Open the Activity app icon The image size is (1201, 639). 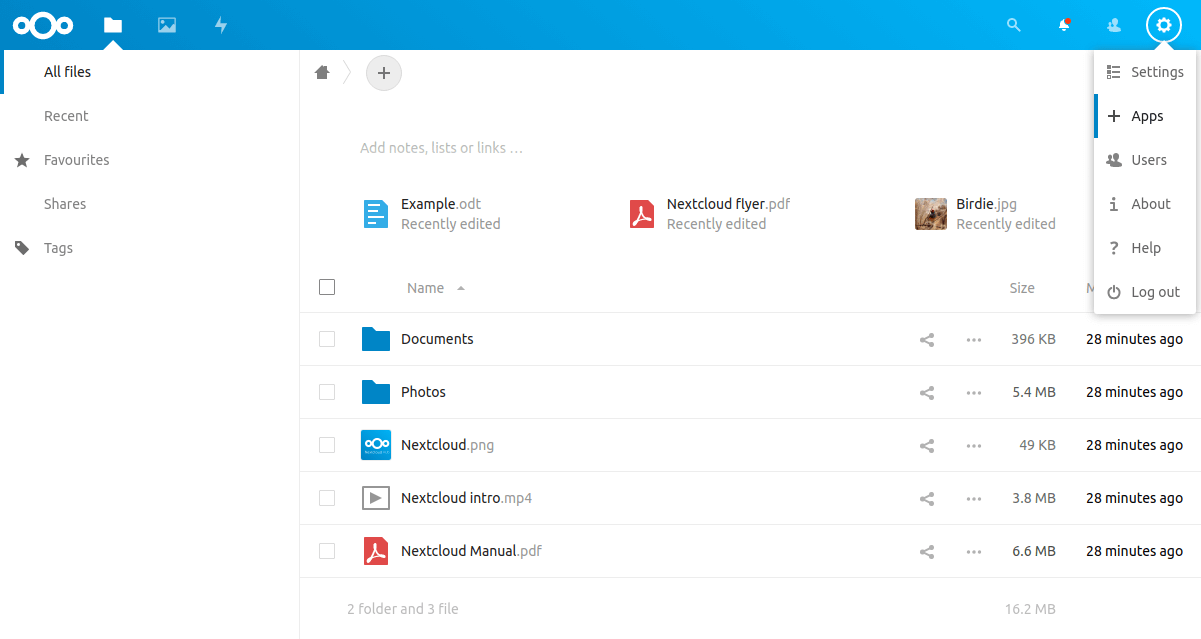pos(220,25)
